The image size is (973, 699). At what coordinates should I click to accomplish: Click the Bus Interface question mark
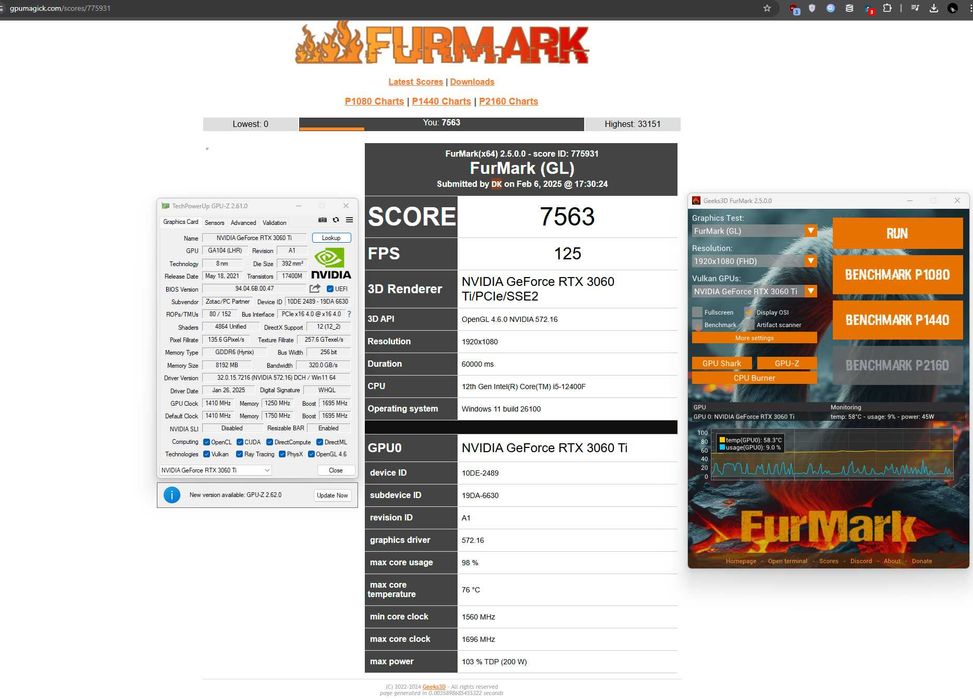pyautogui.click(x=349, y=314)
